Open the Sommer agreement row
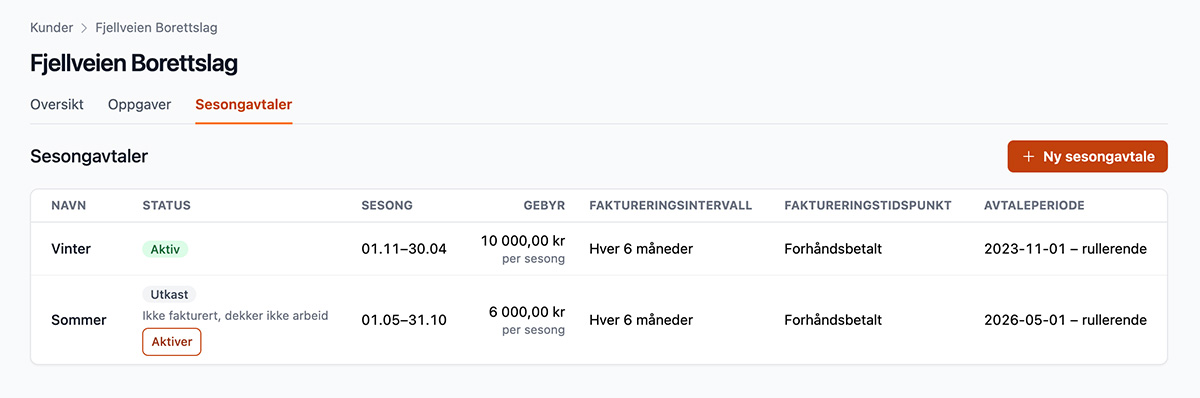Viewport: 1200px width, 398px height. (599, 320)
